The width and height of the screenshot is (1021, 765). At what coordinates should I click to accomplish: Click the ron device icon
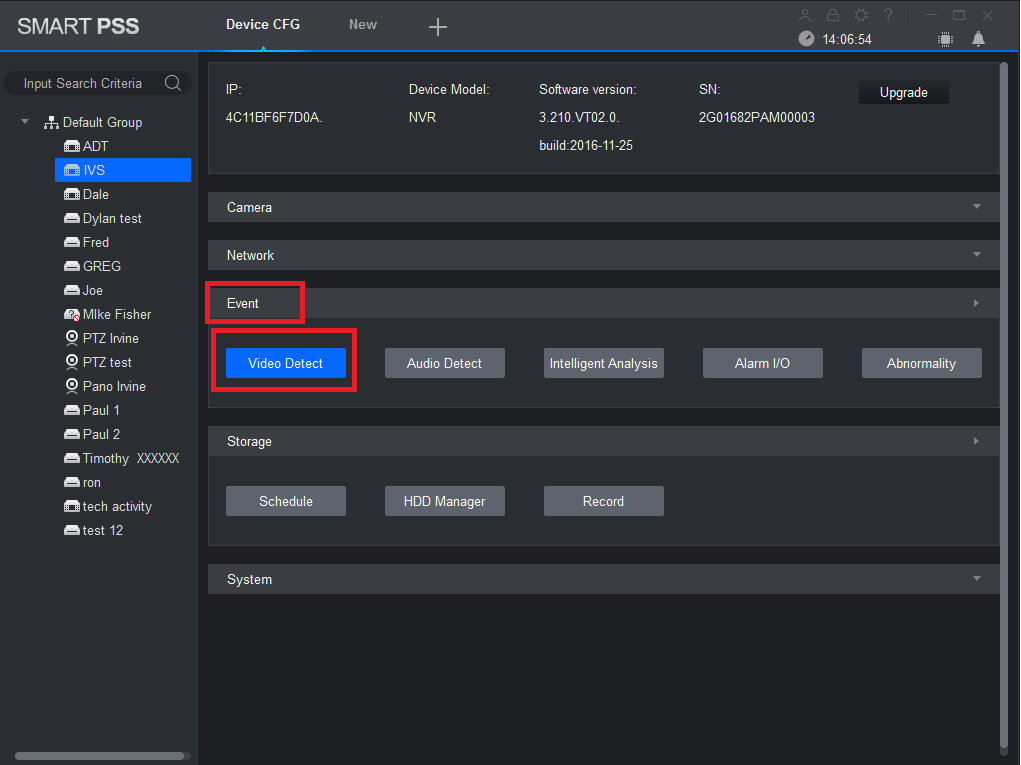tap(72, 482)
